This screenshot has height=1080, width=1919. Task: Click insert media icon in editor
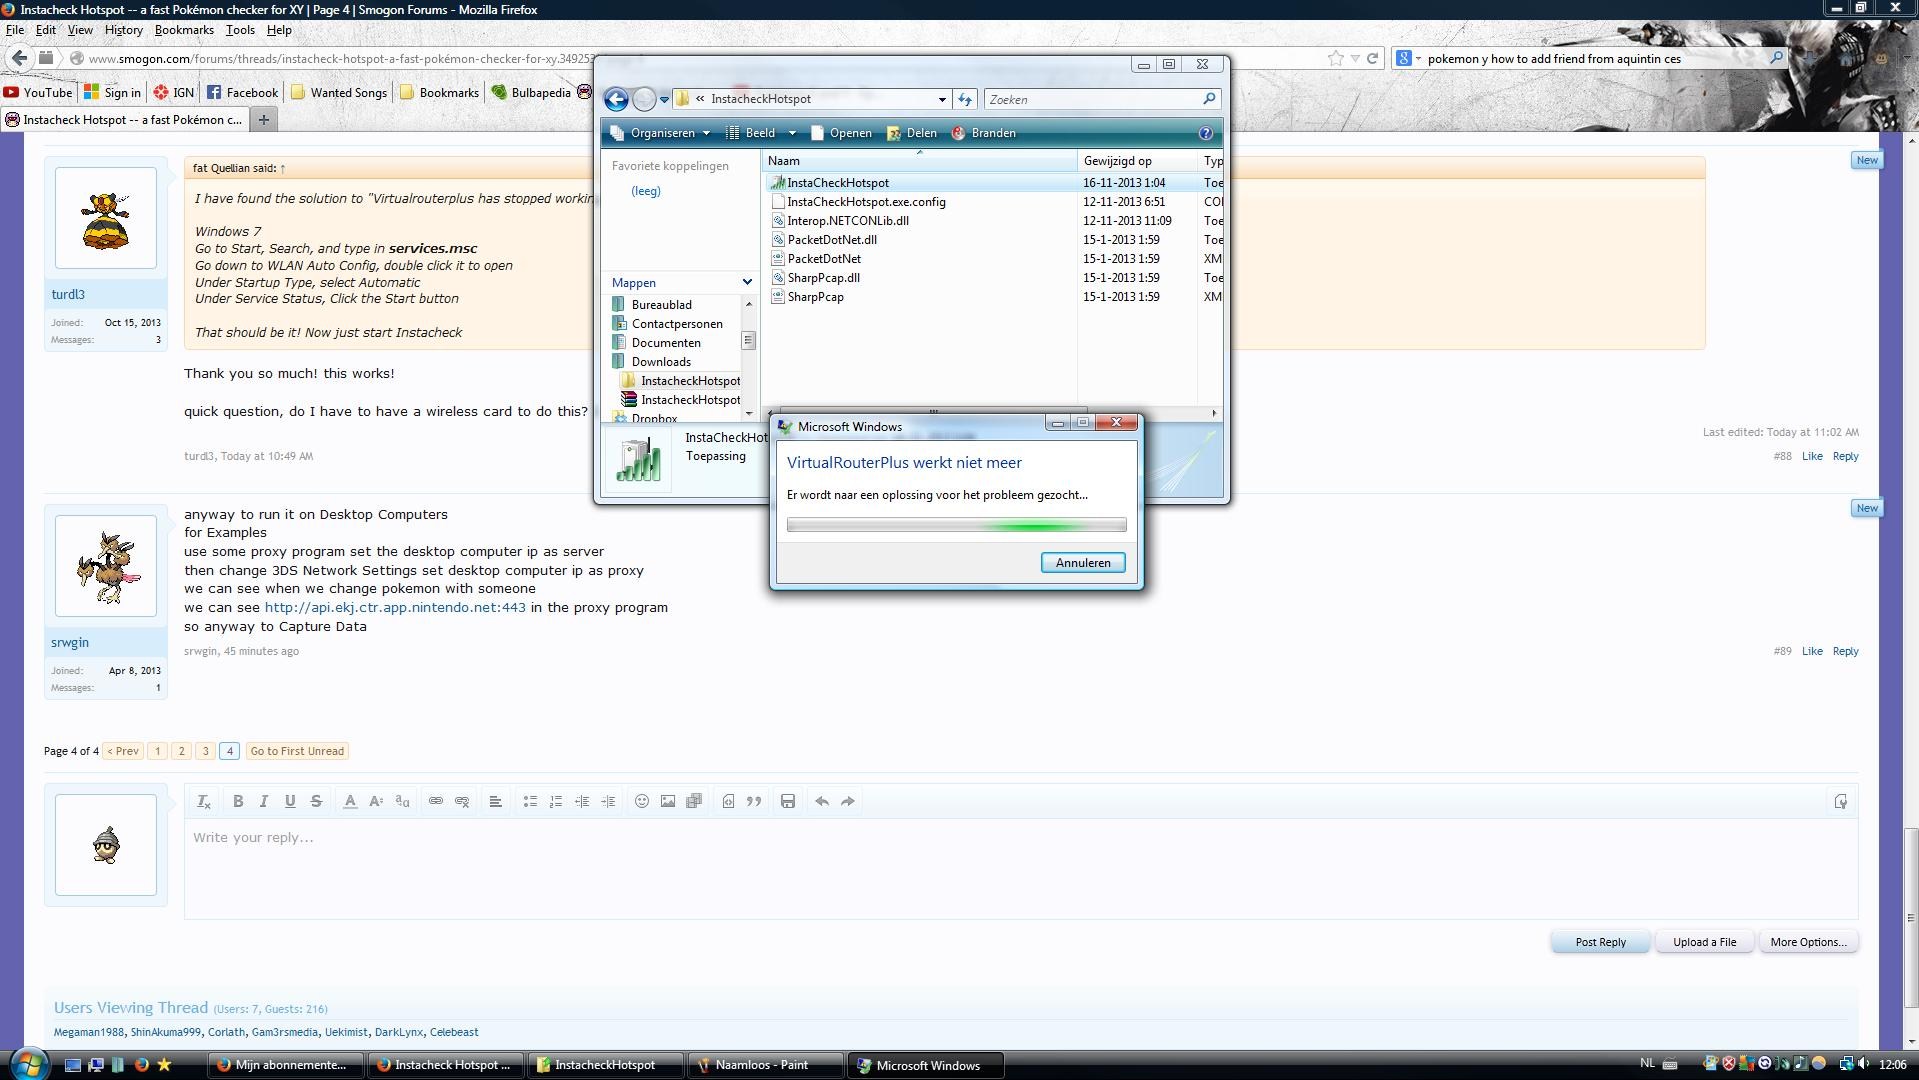(694, 801)
